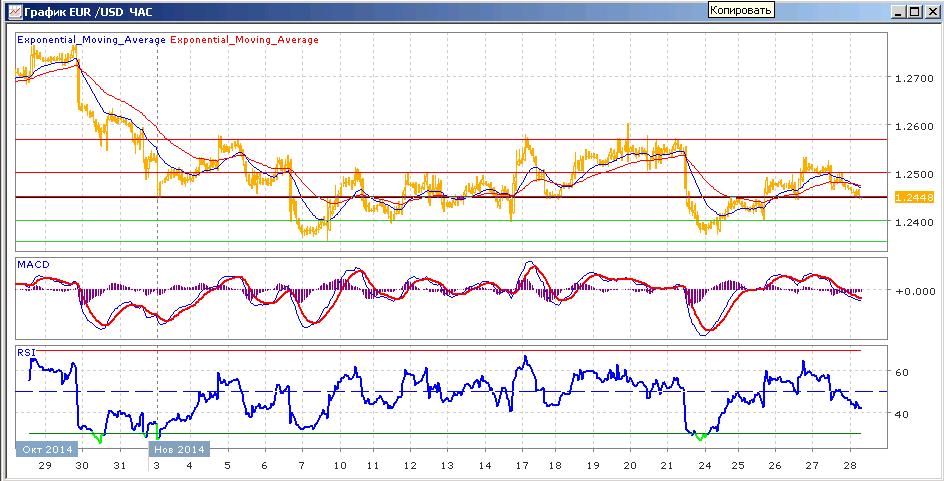The height and width of the screenshot is (481, 944).
Task: Click the Копировать button
Action: (x=741, y=10)
